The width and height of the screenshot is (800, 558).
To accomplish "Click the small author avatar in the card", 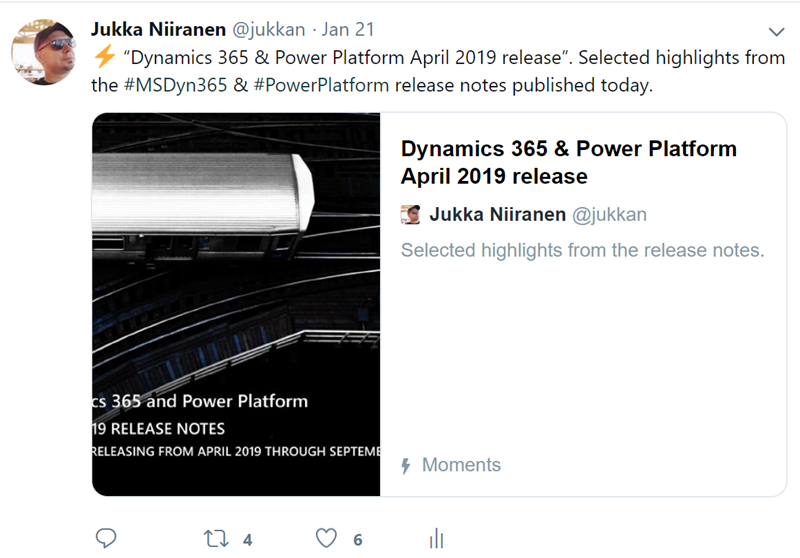I will [411, 215].
